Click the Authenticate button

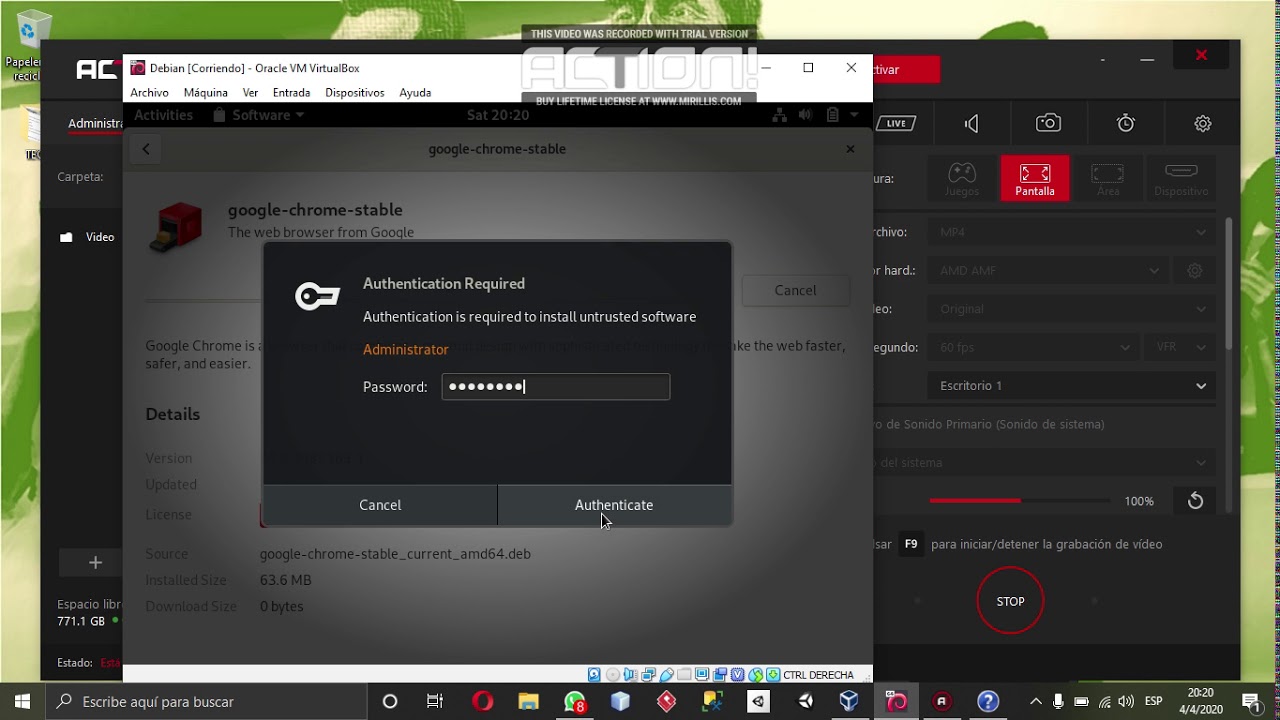[x=614, y=505]
